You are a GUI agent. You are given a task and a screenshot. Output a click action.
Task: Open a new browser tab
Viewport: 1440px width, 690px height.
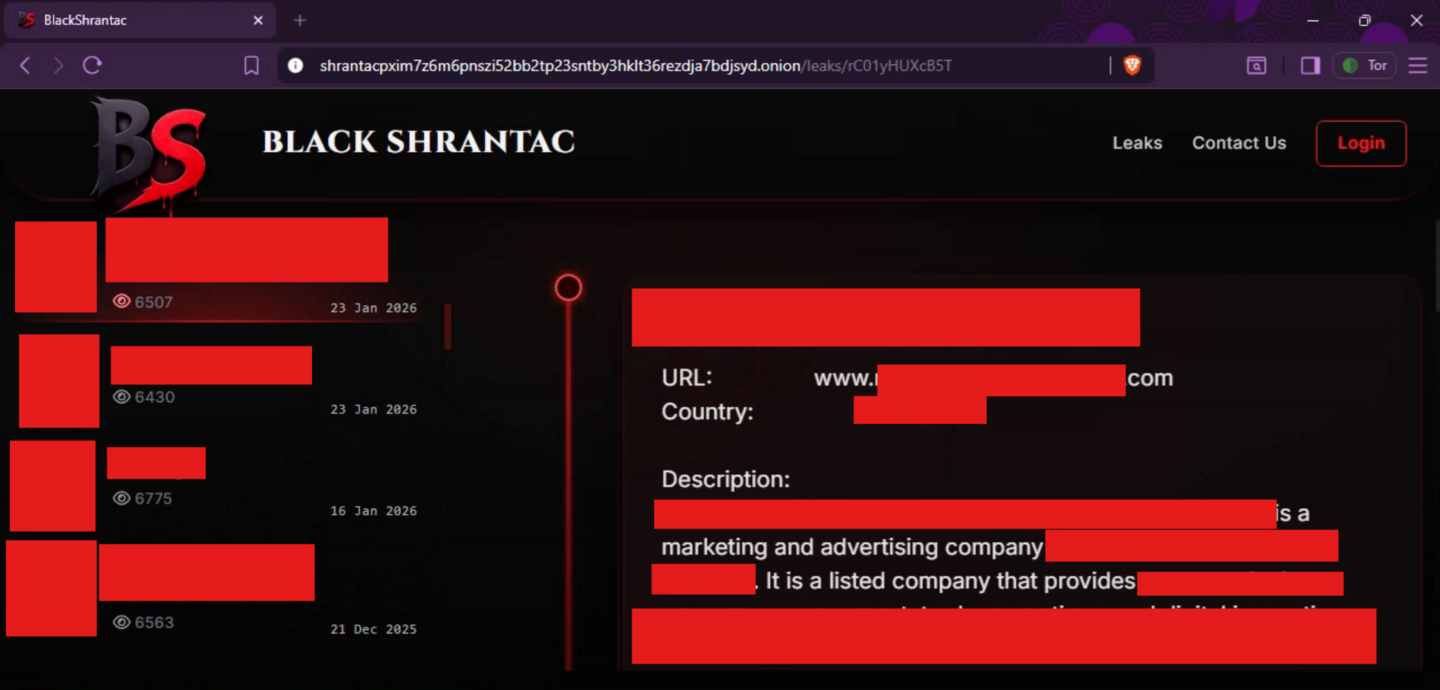300,20
